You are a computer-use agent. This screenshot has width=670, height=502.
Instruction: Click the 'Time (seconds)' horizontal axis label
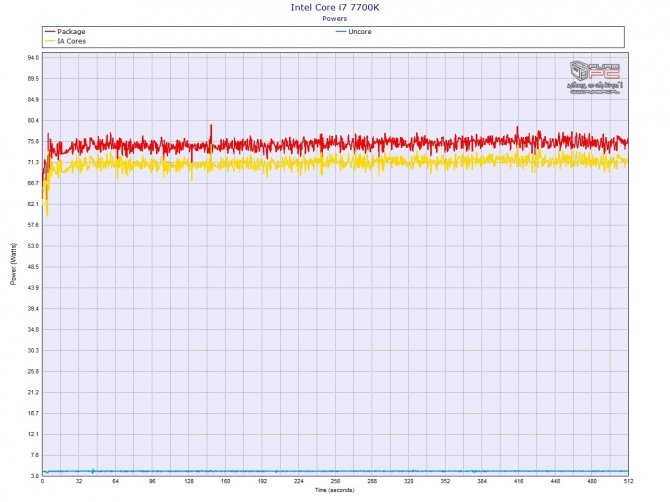335,490
